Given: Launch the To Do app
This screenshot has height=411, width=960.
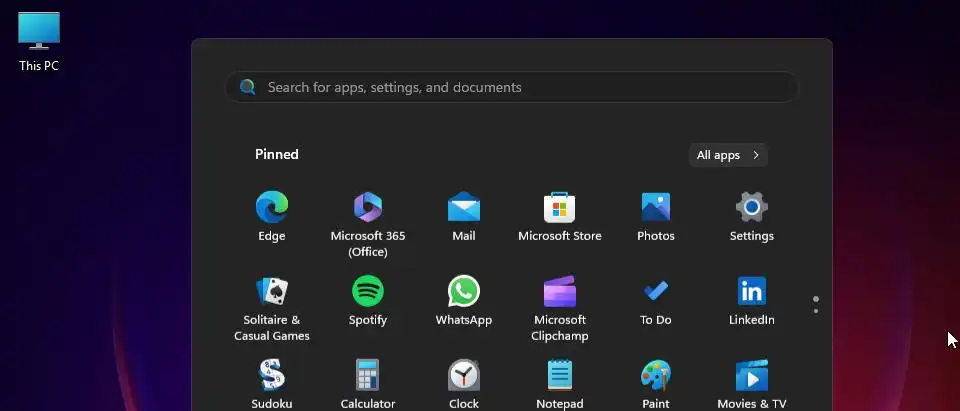Looking at the screenshot, I should [656, 301].
